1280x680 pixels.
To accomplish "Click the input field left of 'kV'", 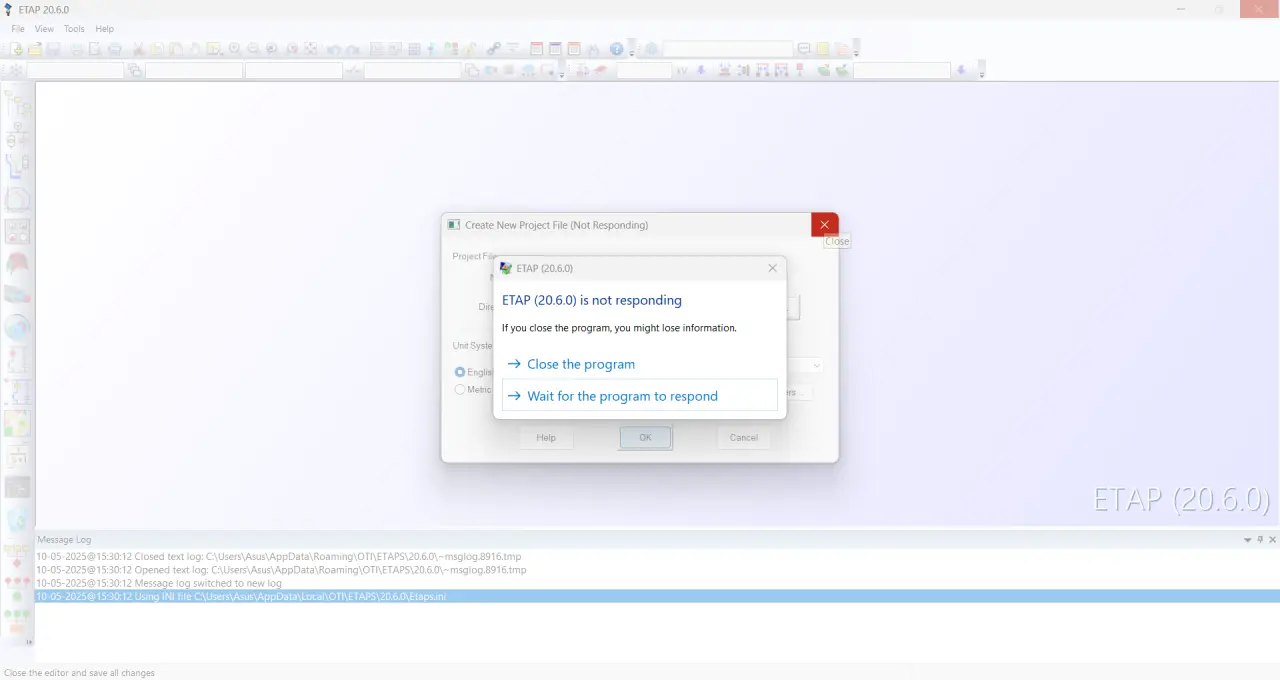I will [644, 70].
